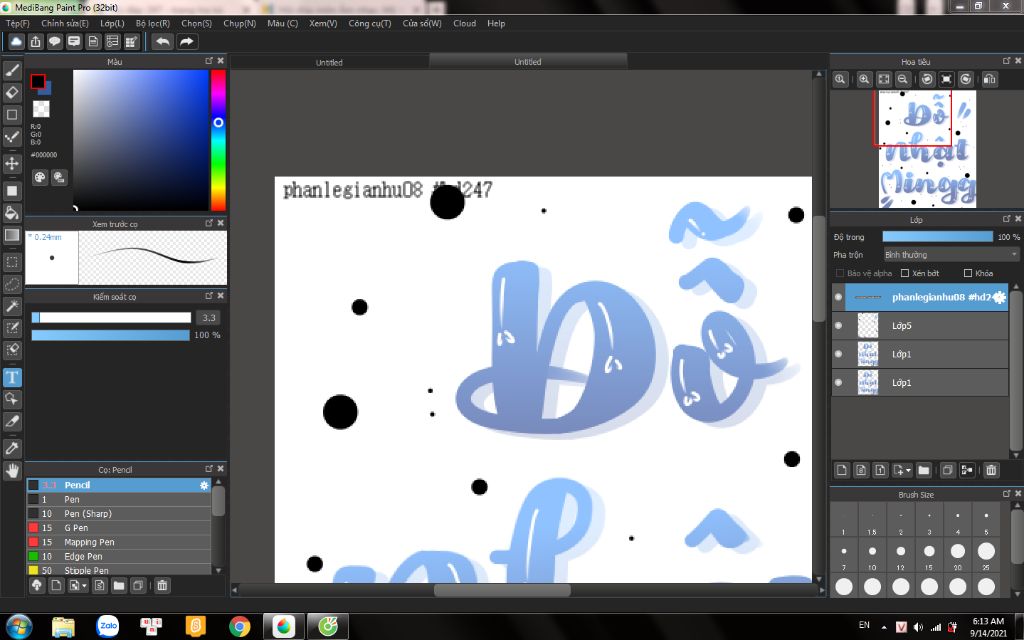This screenshot has width=1024, height=640.
Task: Click the zoom out icon in navigator
Action: (903, 79)
